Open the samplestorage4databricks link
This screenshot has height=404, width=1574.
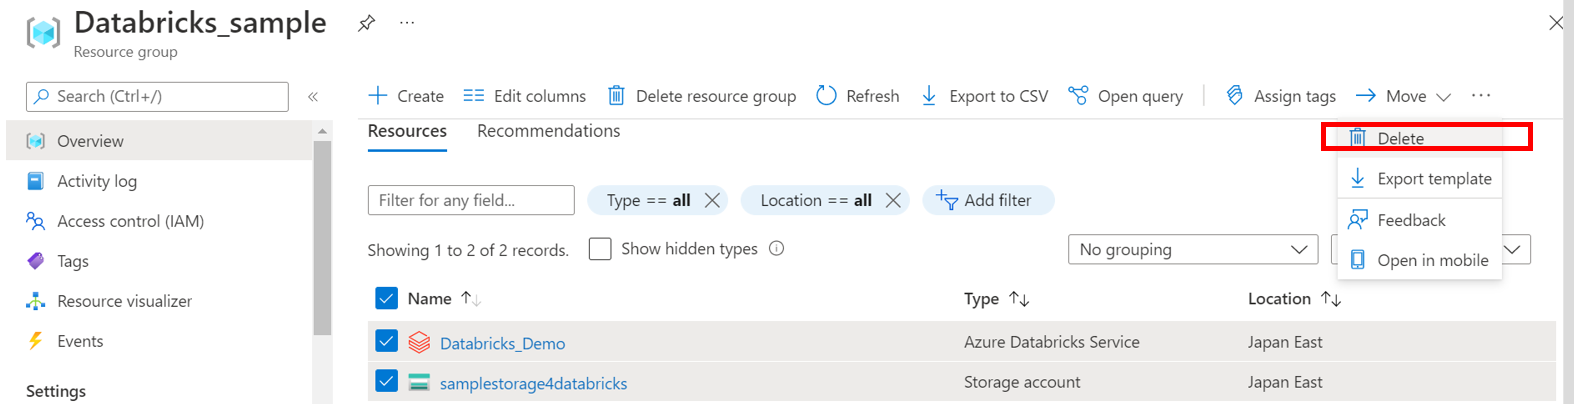(533, 383)
